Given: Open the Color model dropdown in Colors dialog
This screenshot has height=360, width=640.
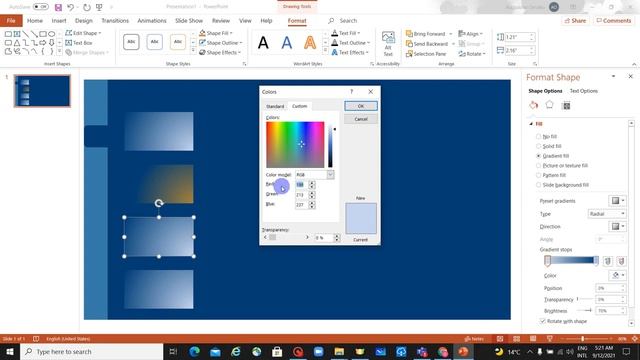Looking at the screenshot, I should point(330,175).
